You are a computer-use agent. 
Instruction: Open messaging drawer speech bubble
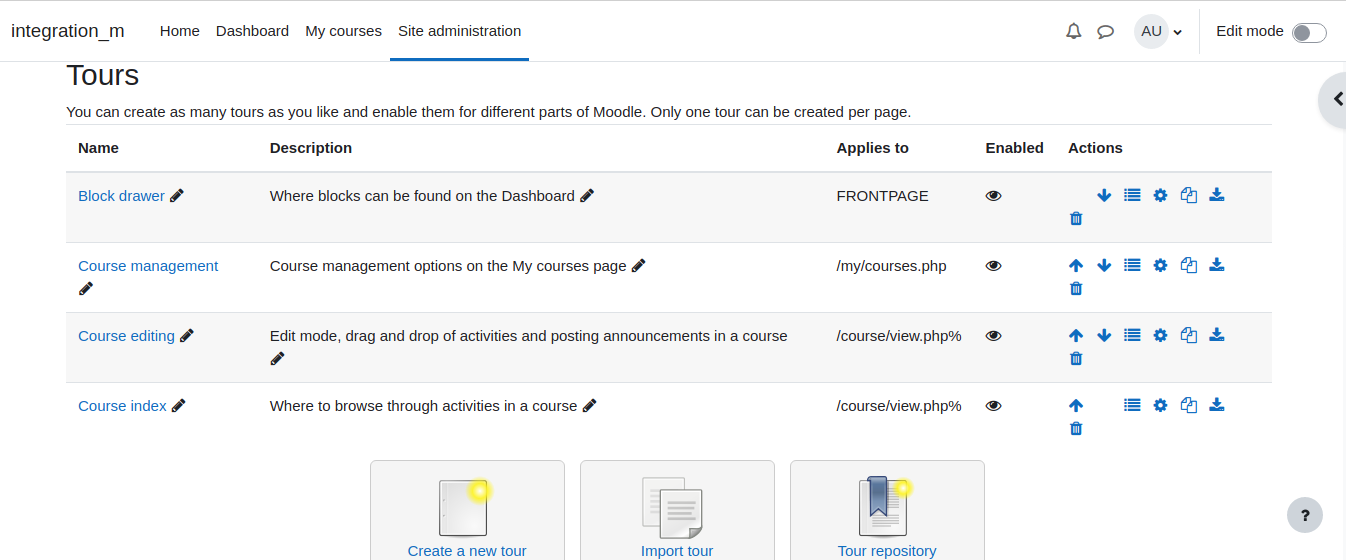click(1106, 31)
